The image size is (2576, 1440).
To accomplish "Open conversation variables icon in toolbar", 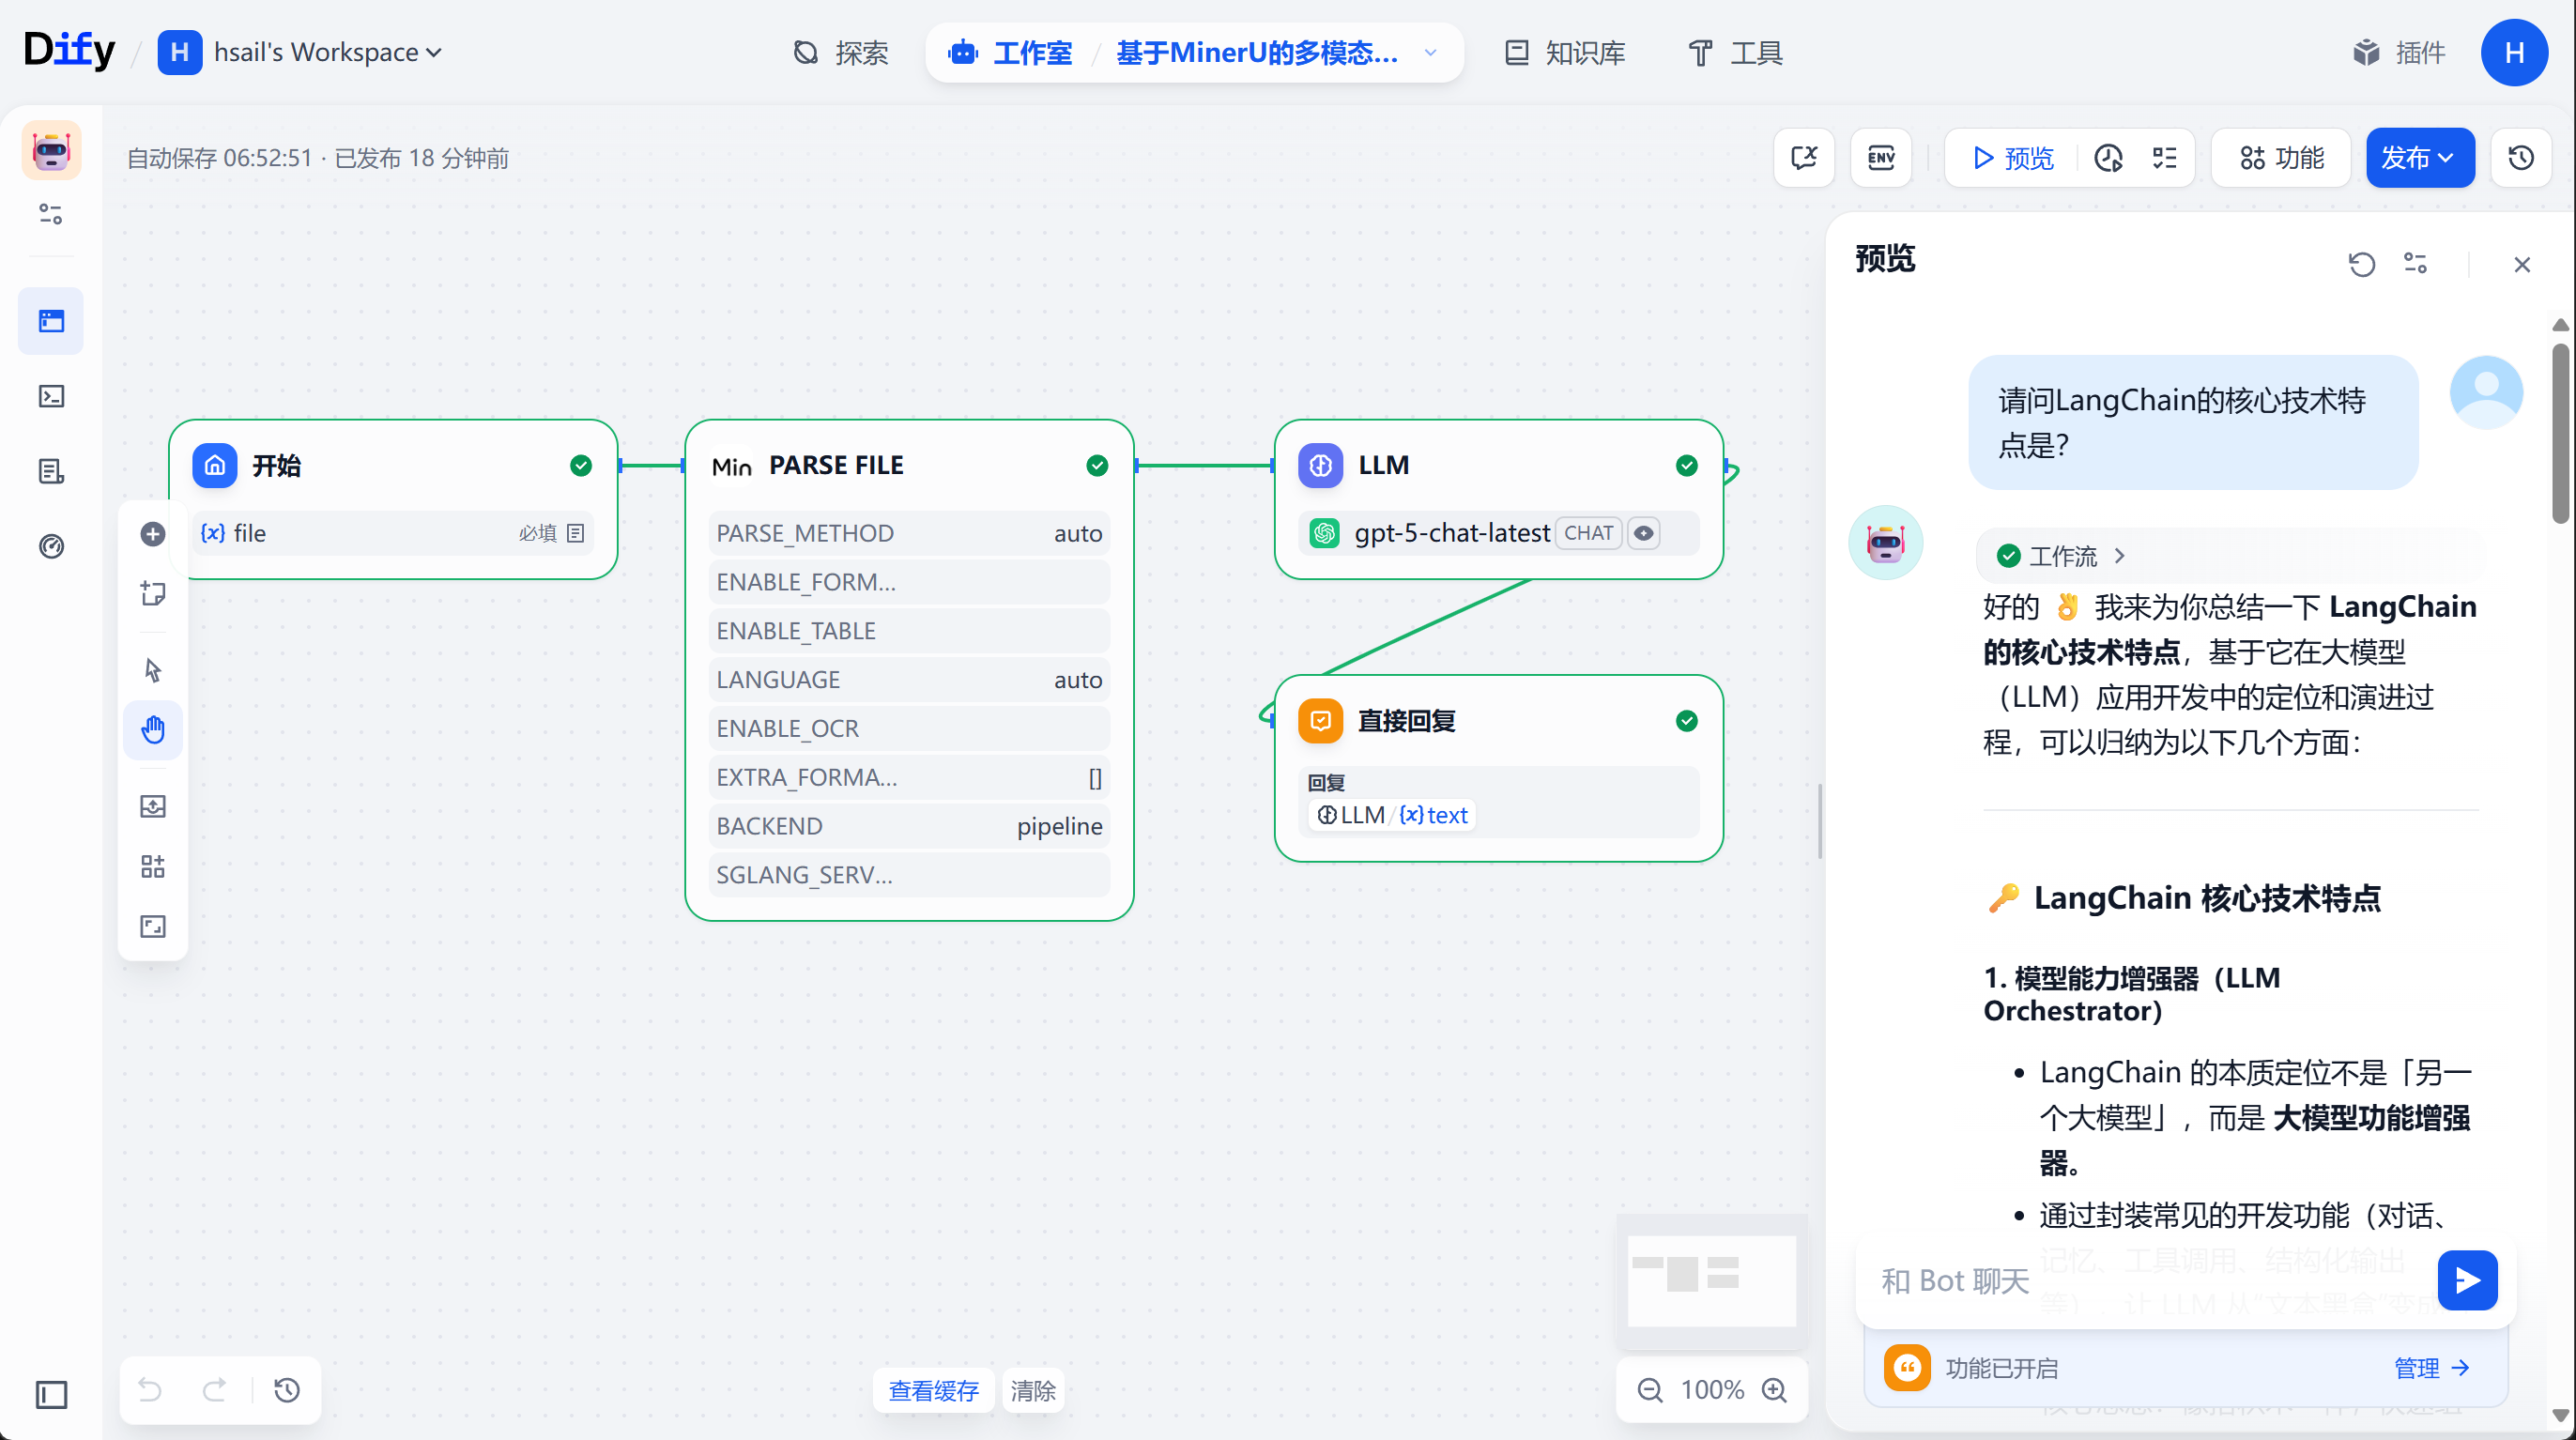I will pyautogui.click(x=1804, y=158).
